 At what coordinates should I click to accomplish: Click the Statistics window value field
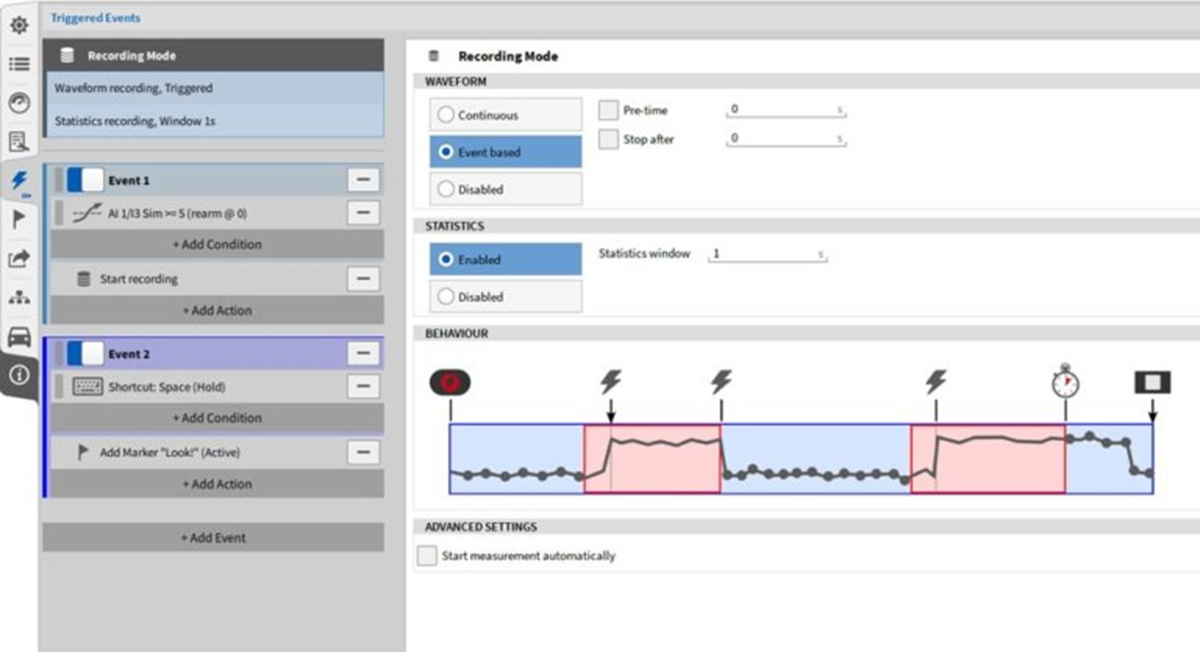pyautogui.click(x=767, y=255)
